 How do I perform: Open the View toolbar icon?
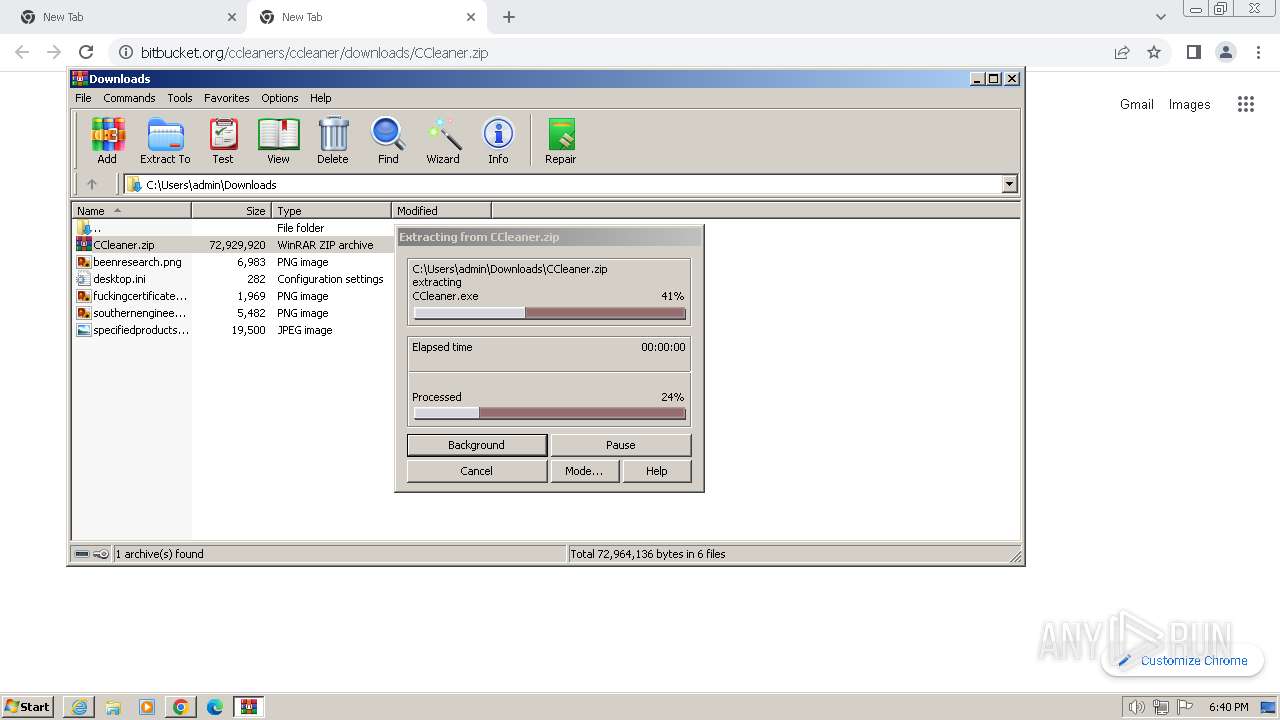point(278,141)
